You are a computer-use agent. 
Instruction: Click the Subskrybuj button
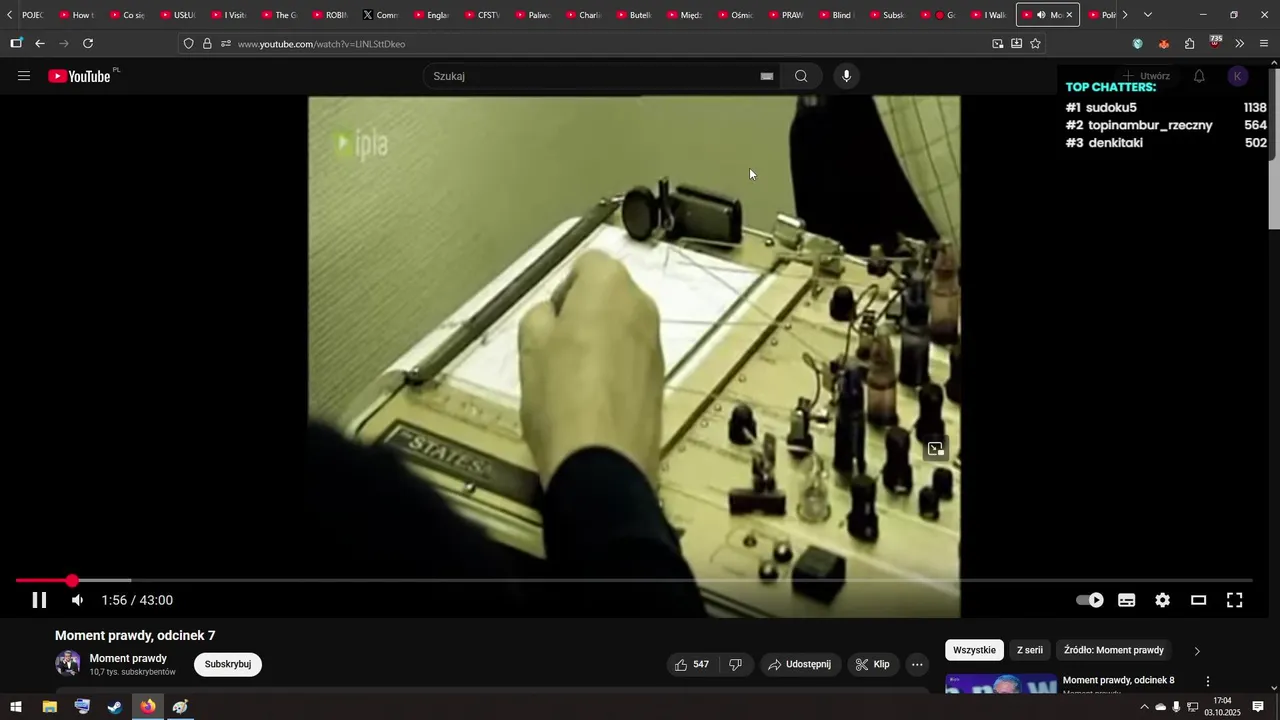pyautogui.click(x=228, y=664)
